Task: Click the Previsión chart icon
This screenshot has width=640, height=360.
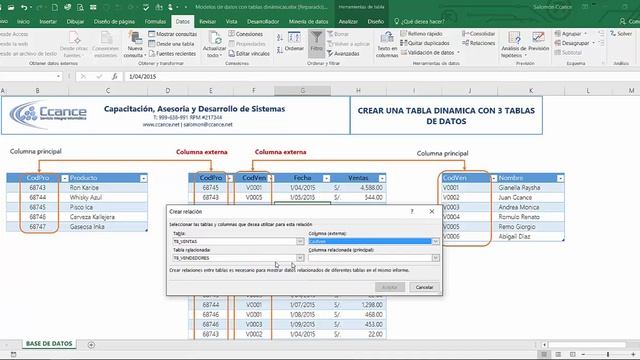Action: pos(538,42)
